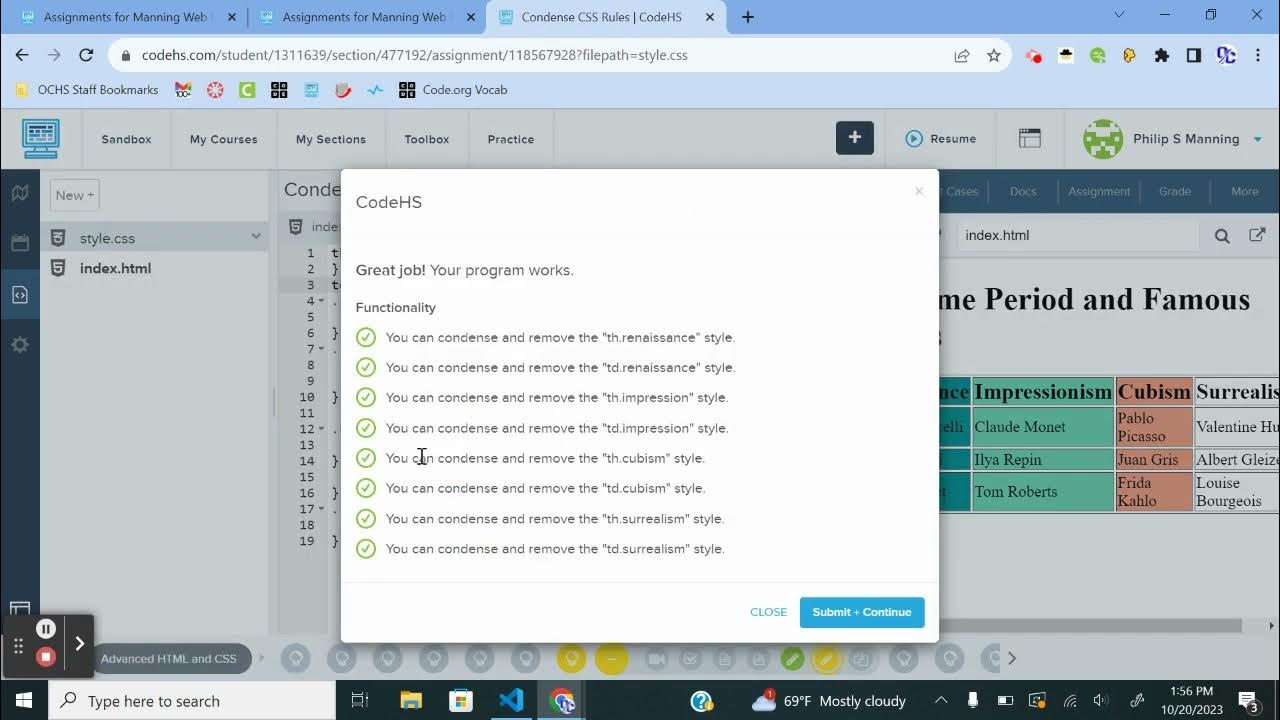Screen dimensions: 1280x720
Task: Switch to first Assignments for Manning tab
Action: [x=126, y=17]
